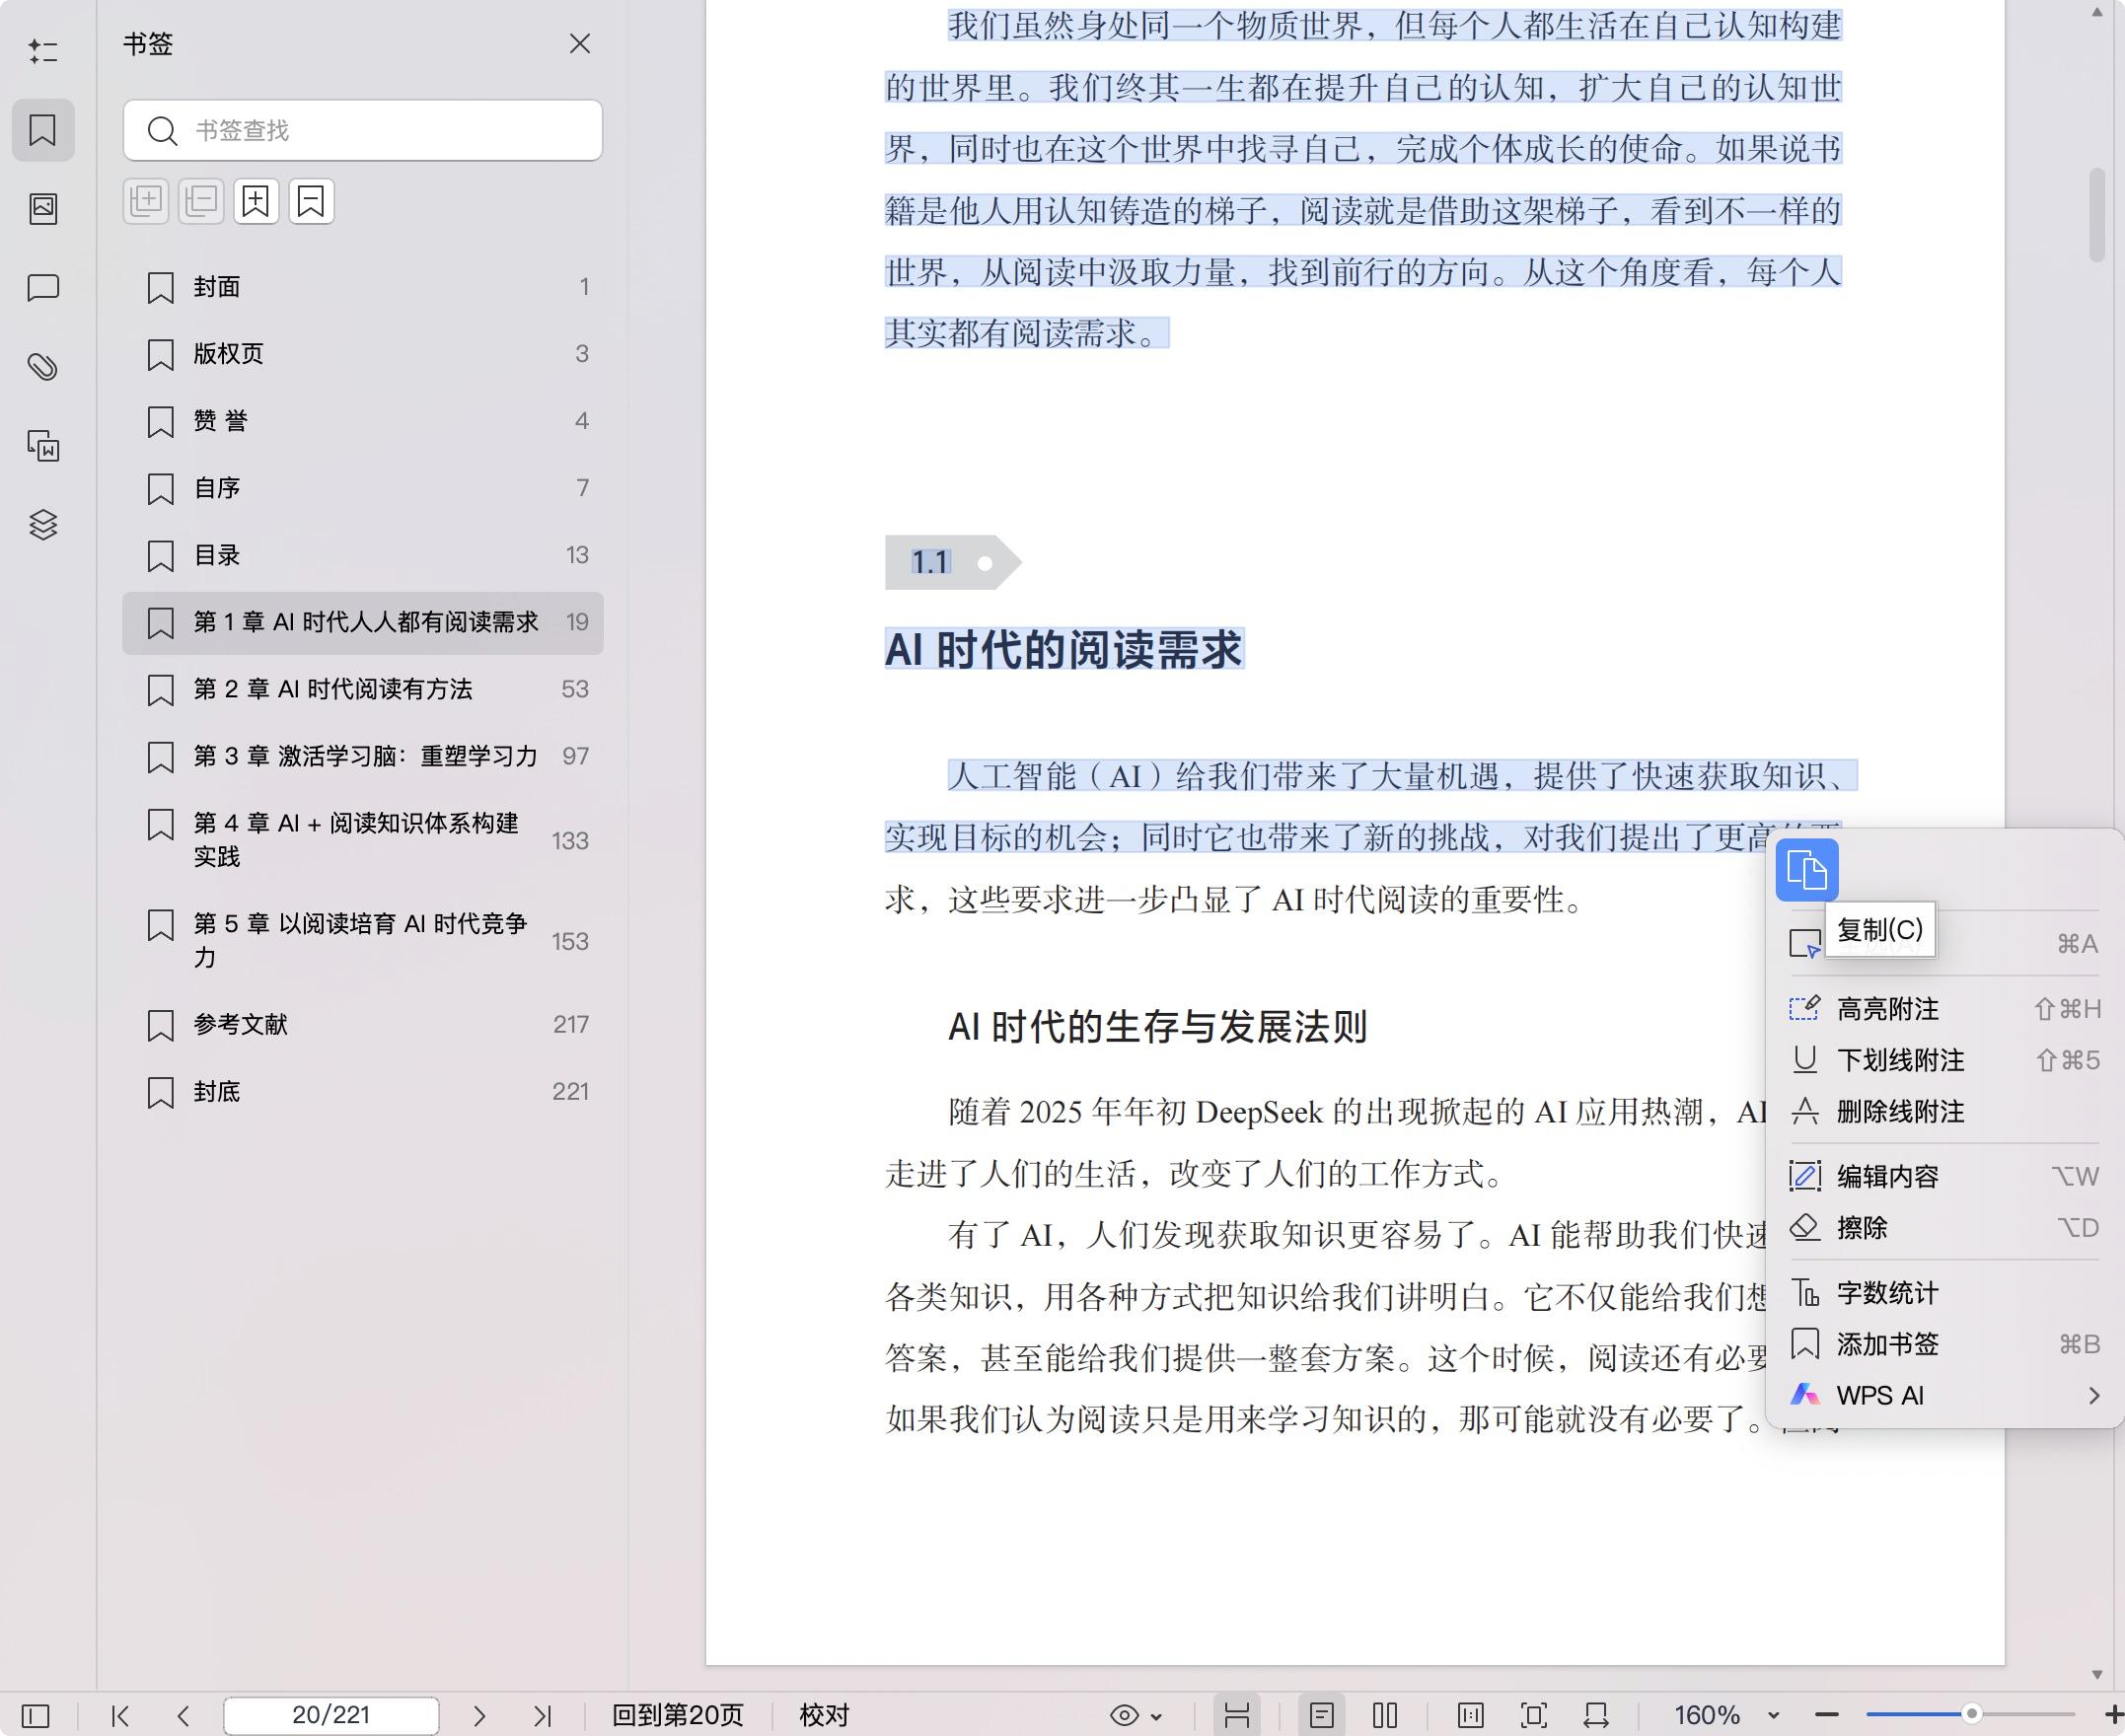Select 擦除 in context menu

point(1944,1227)
